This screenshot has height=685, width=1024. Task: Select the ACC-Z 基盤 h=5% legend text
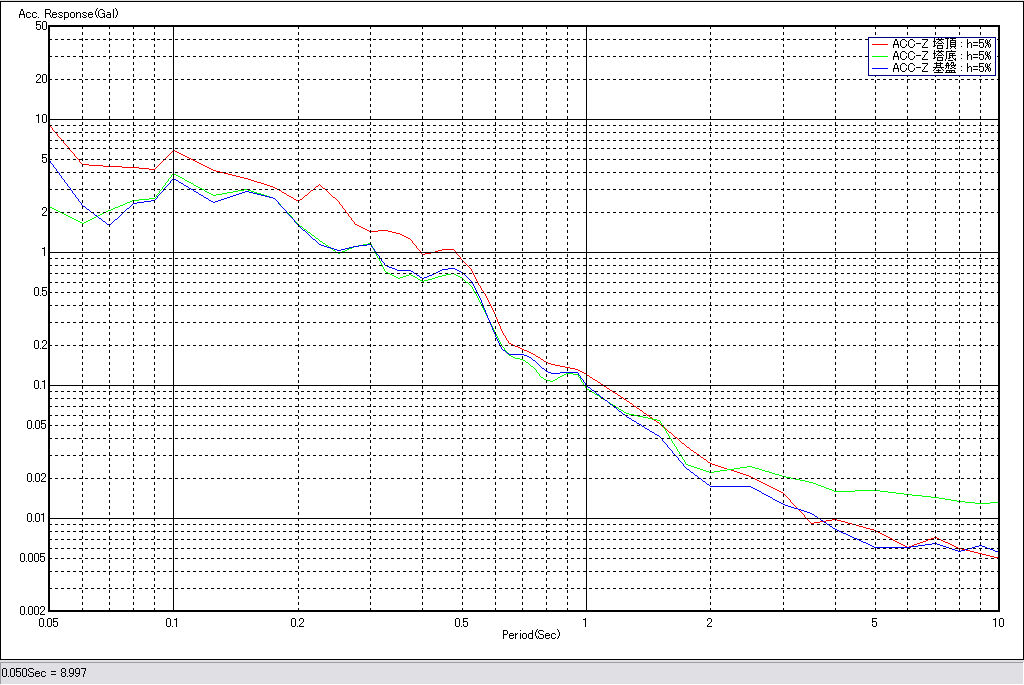tap(941, 68)
